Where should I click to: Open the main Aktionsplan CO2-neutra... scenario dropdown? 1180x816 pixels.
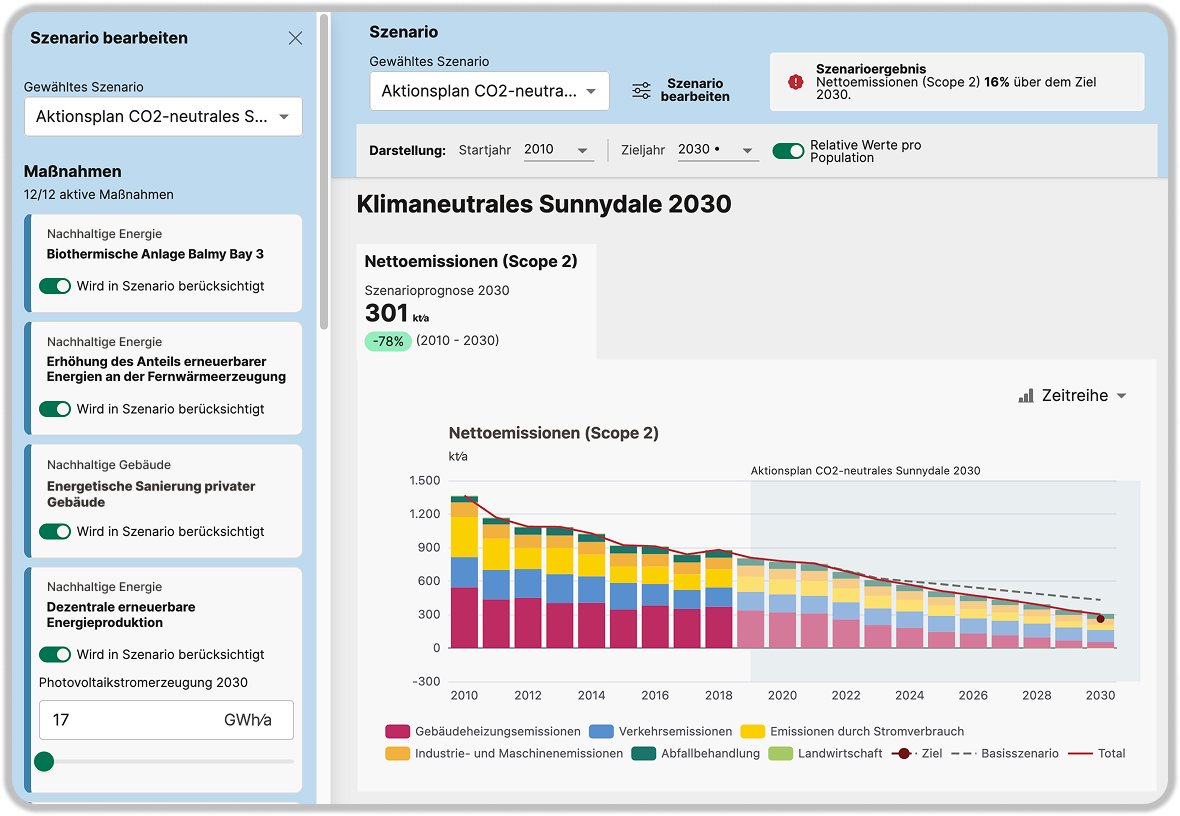(489, 91)
